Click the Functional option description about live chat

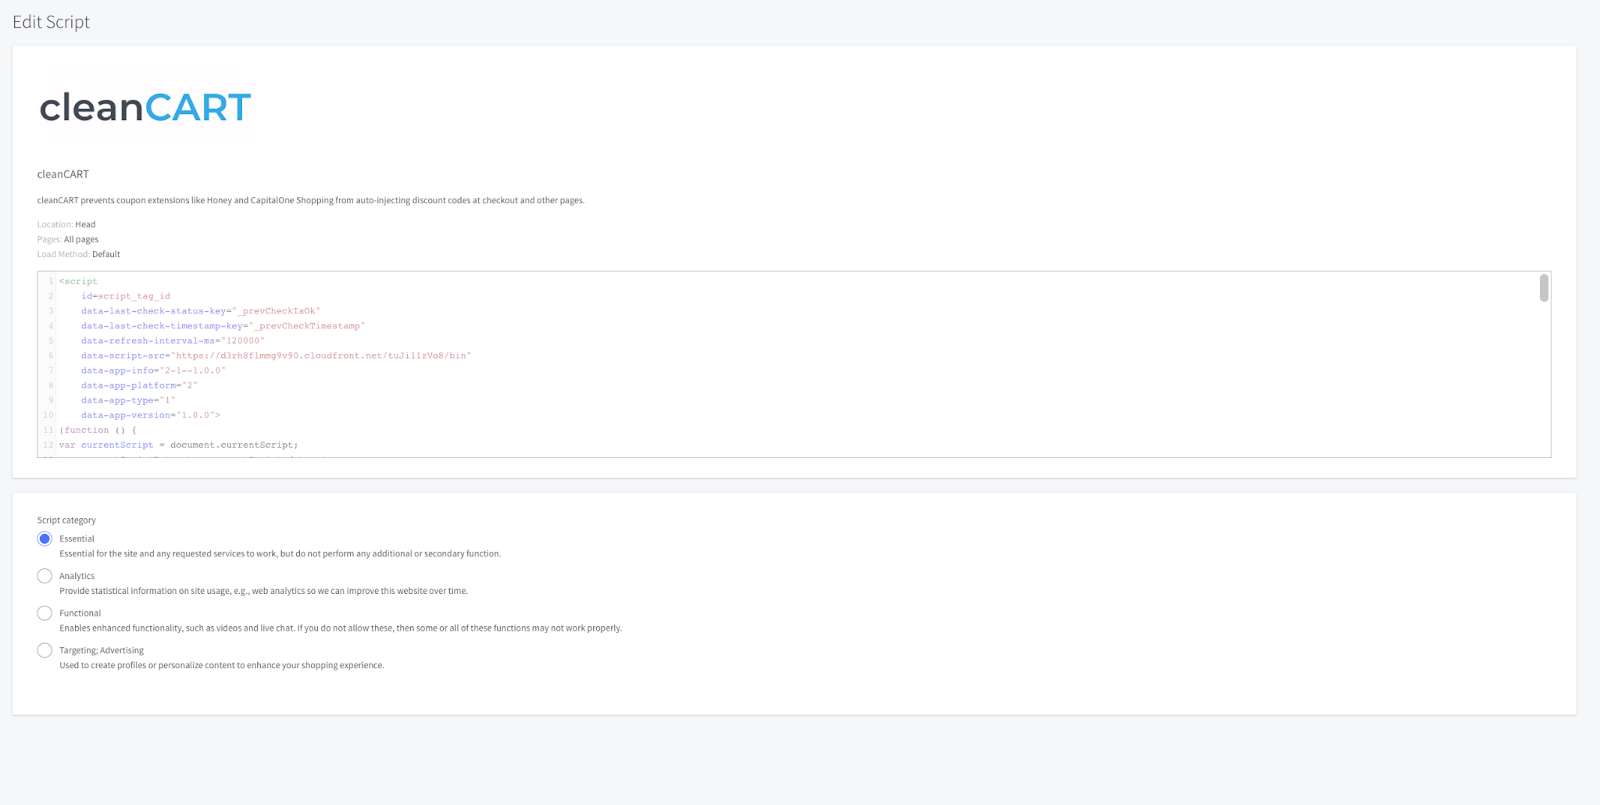pyautogui.click(x=340, y=628)
